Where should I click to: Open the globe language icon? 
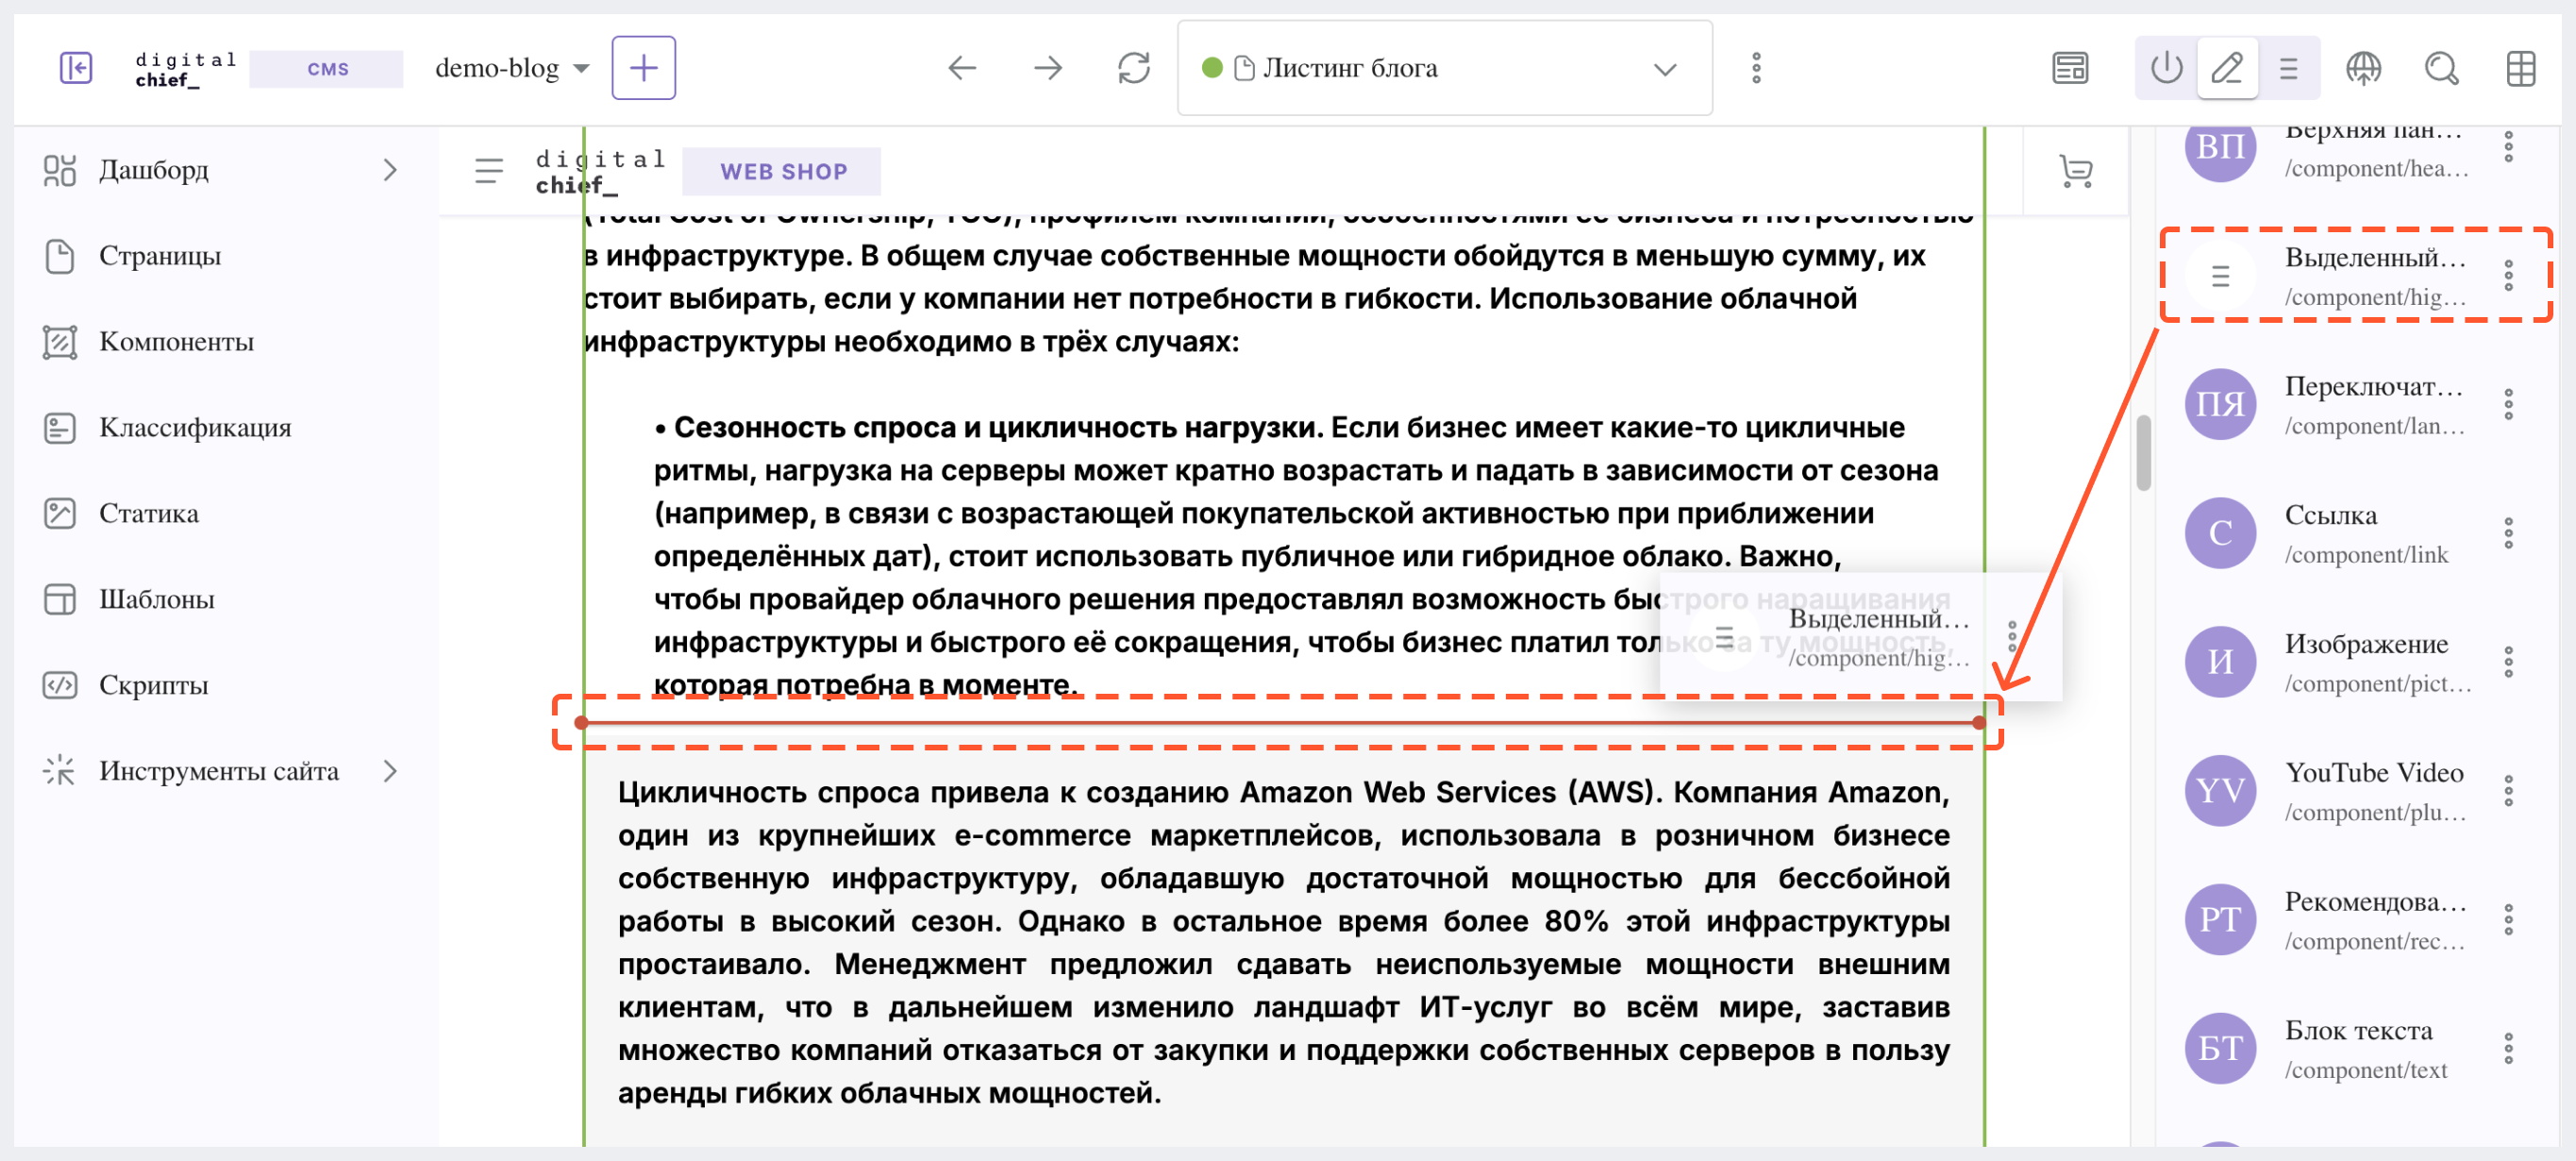2363,68
